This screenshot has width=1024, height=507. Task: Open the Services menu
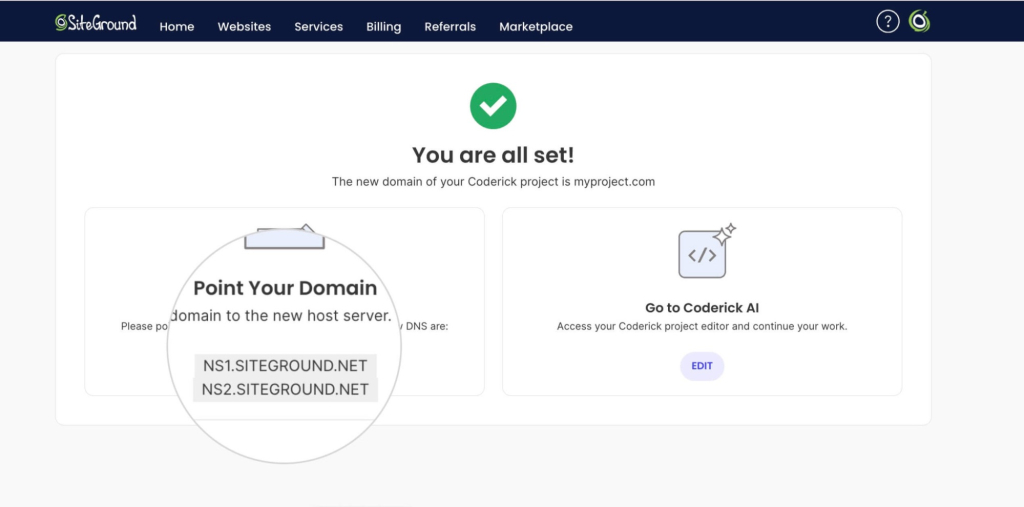pos(319,27)
